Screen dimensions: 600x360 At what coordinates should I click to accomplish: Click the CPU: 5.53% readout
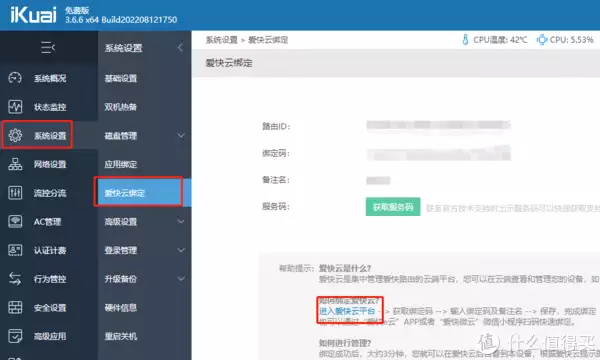pos(572,40)
